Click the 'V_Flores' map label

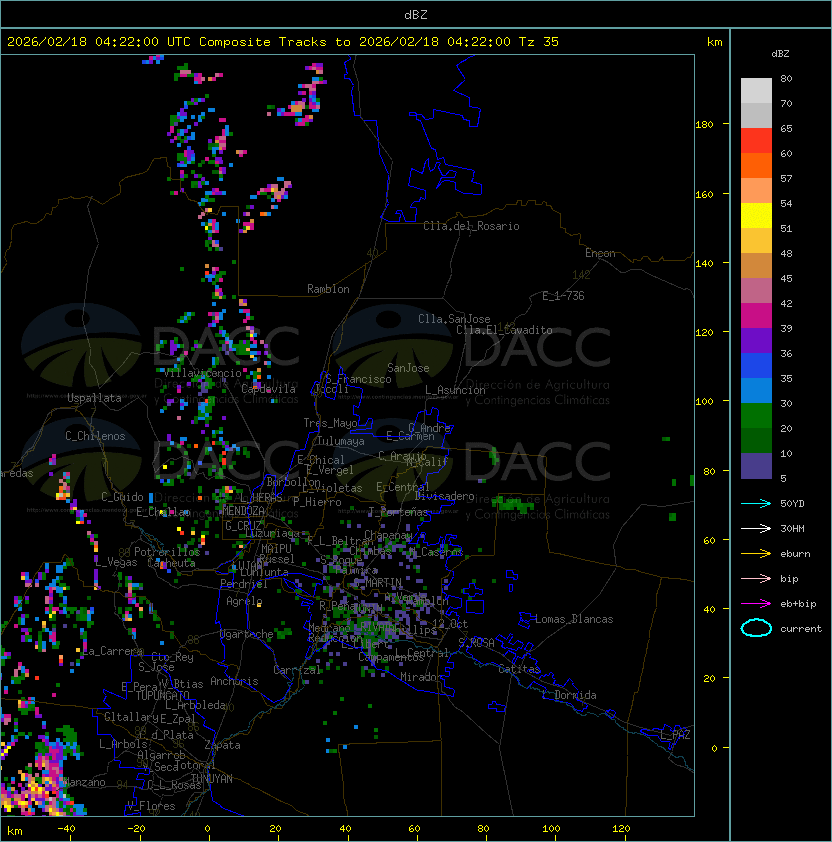click(x=151, y=806)
